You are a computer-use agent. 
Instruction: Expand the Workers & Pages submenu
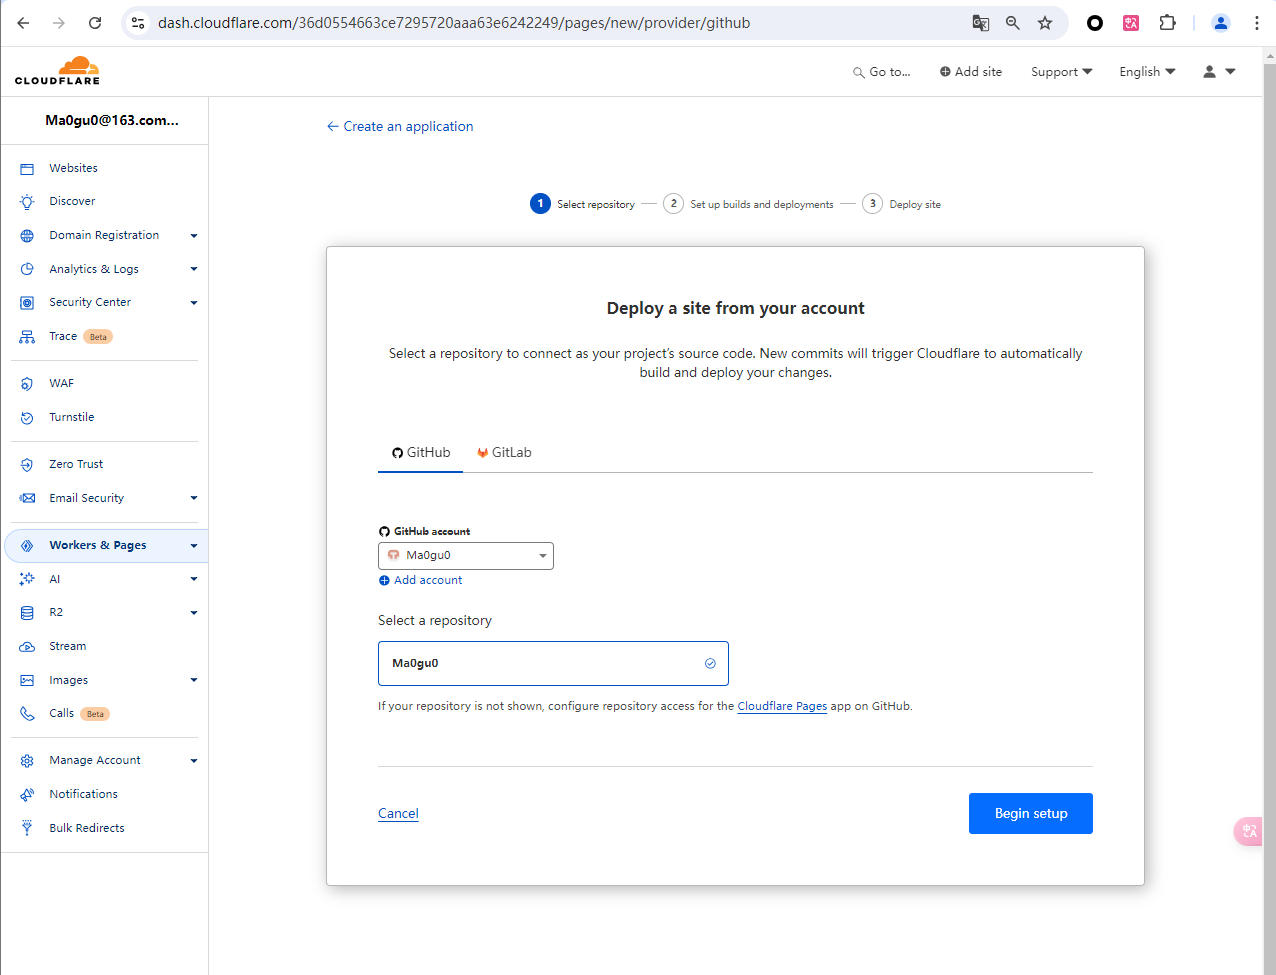click(x=194, y=546)
